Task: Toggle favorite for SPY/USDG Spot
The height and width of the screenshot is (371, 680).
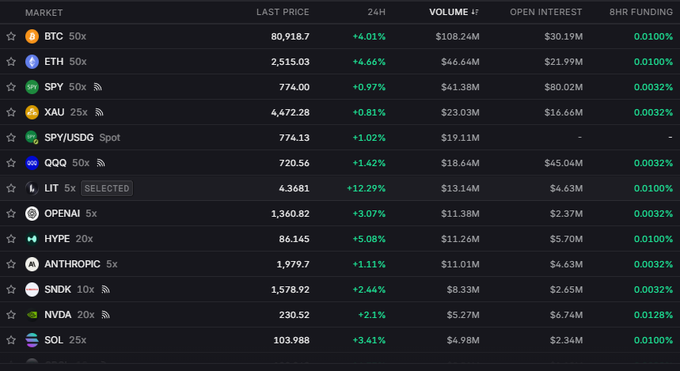Action: tap(11, 138)
